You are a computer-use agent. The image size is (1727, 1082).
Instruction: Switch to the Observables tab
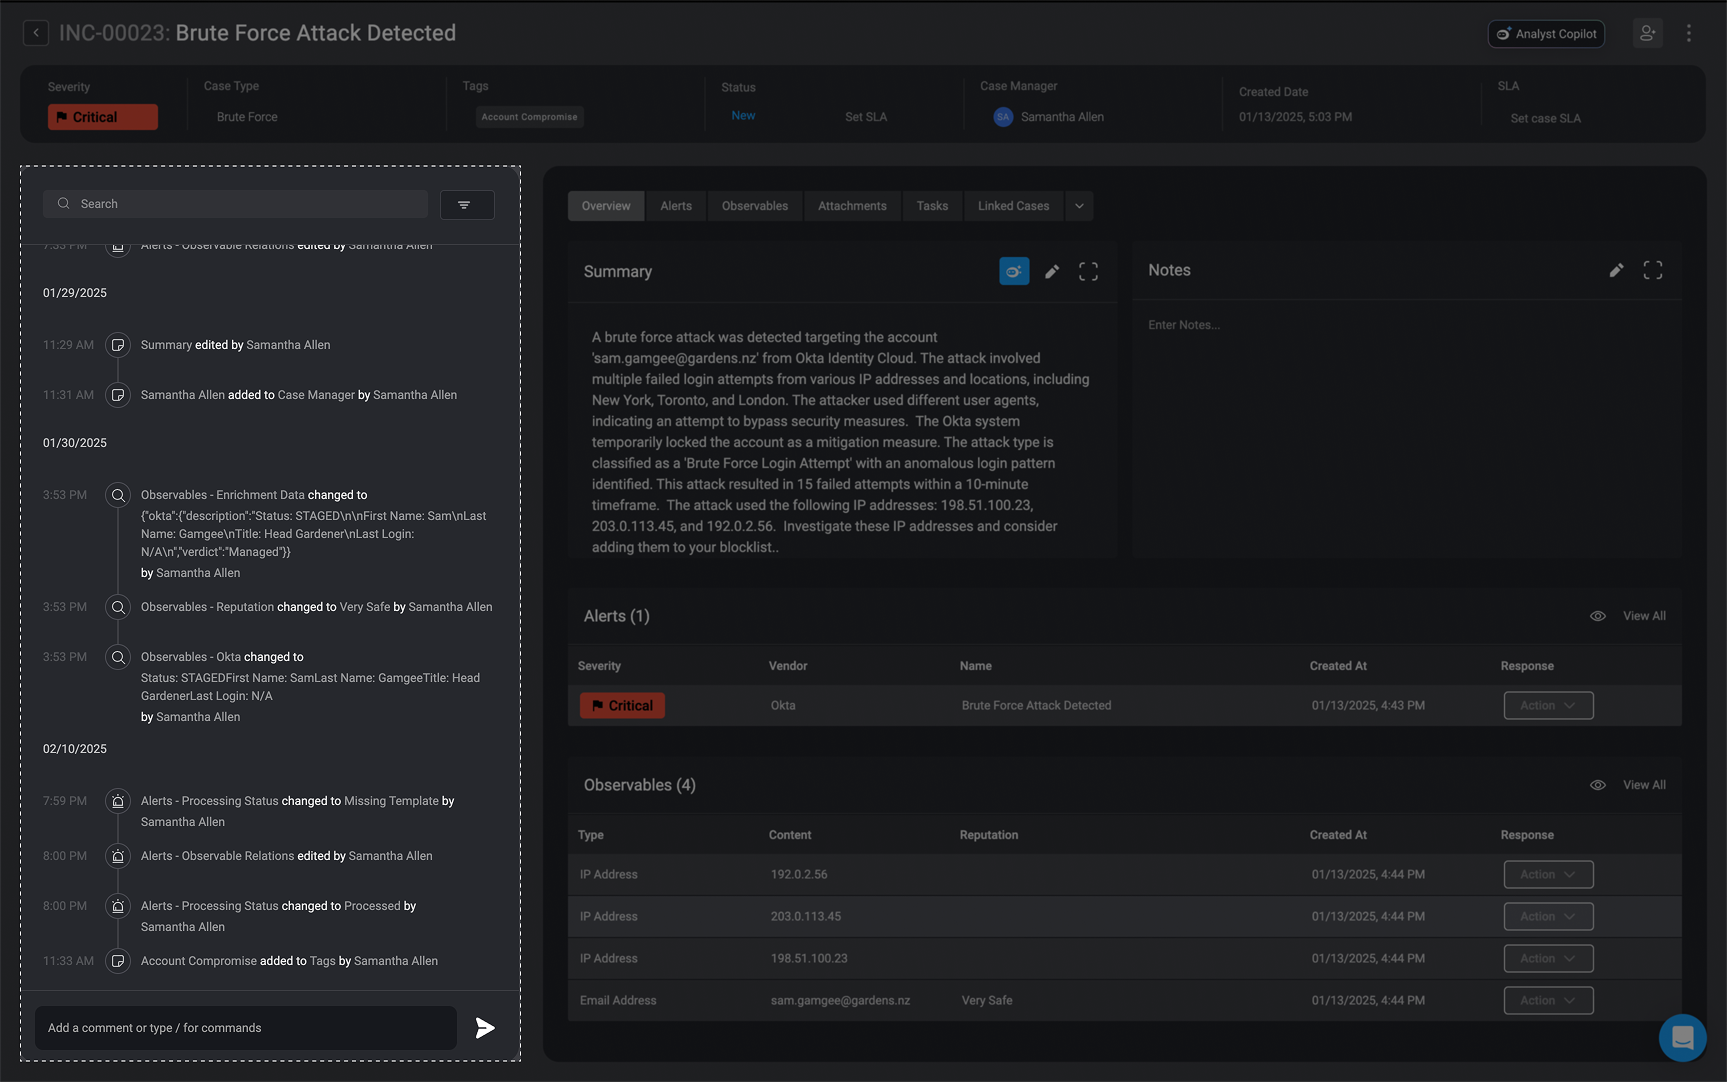click(x=754, y=206)
